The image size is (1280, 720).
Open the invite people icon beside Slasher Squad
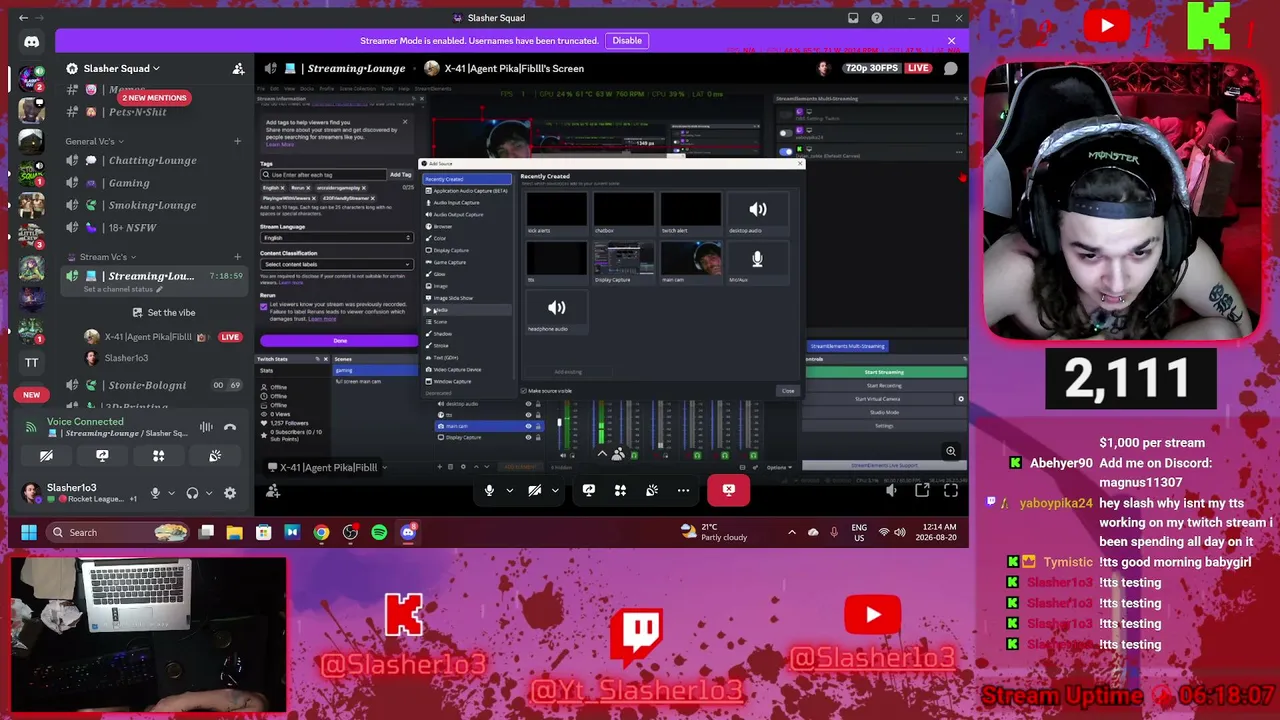[238, 69]
